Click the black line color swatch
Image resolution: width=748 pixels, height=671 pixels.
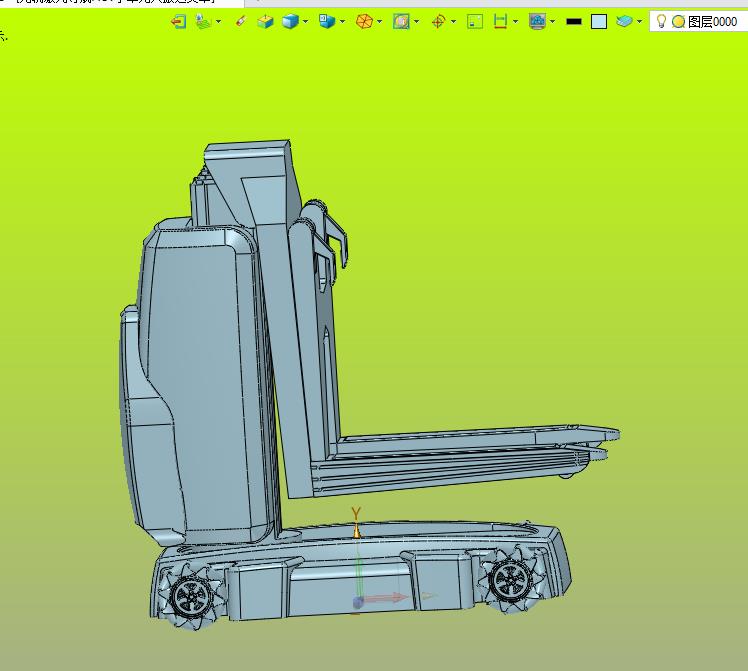pos(574,21)
